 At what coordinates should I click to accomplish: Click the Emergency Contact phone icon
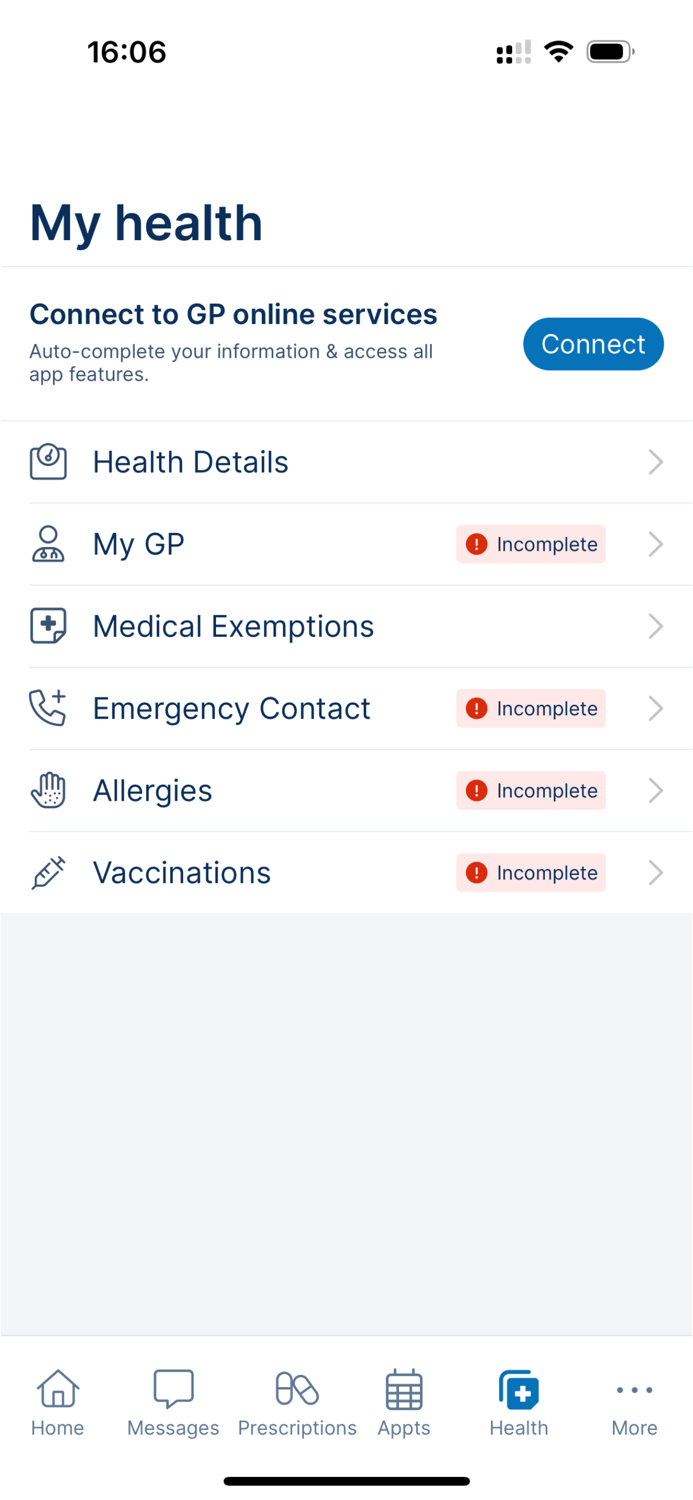pyautogui.click(x=48, y=708)
